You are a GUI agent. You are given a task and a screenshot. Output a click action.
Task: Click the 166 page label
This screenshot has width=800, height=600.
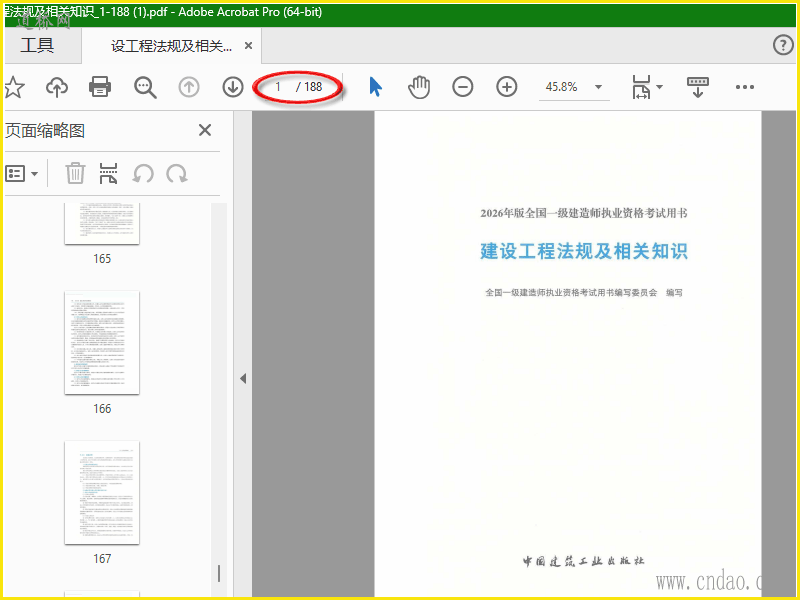[102, 409]
